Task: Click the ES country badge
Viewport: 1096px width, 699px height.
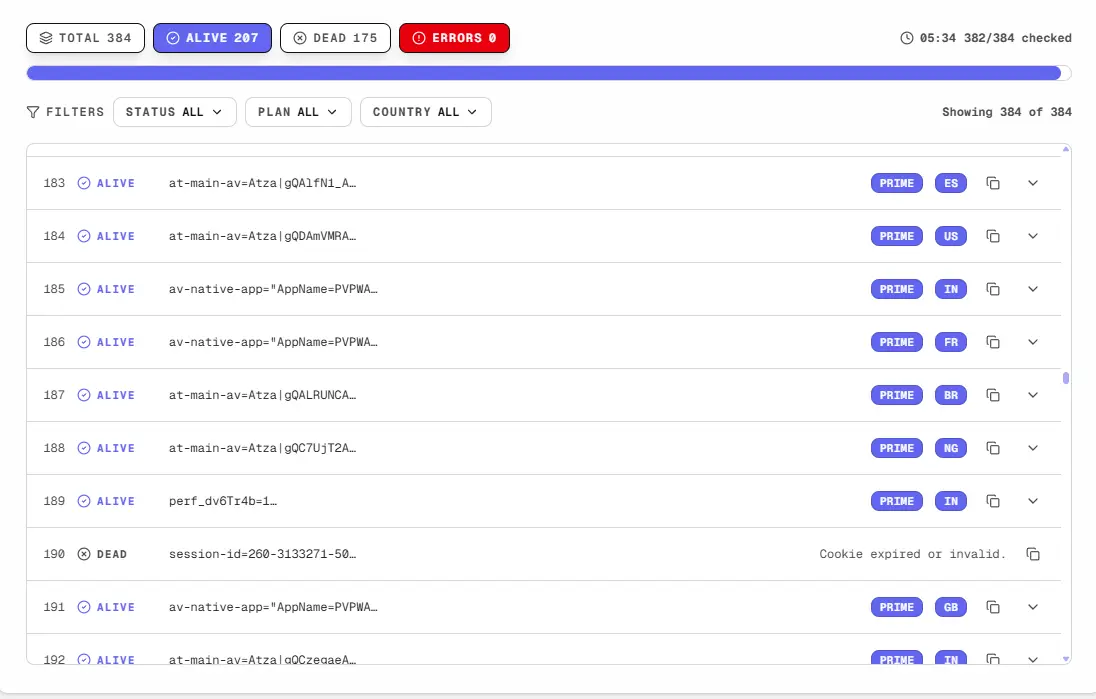Action: pyautogui.click(x=951, y=183)
